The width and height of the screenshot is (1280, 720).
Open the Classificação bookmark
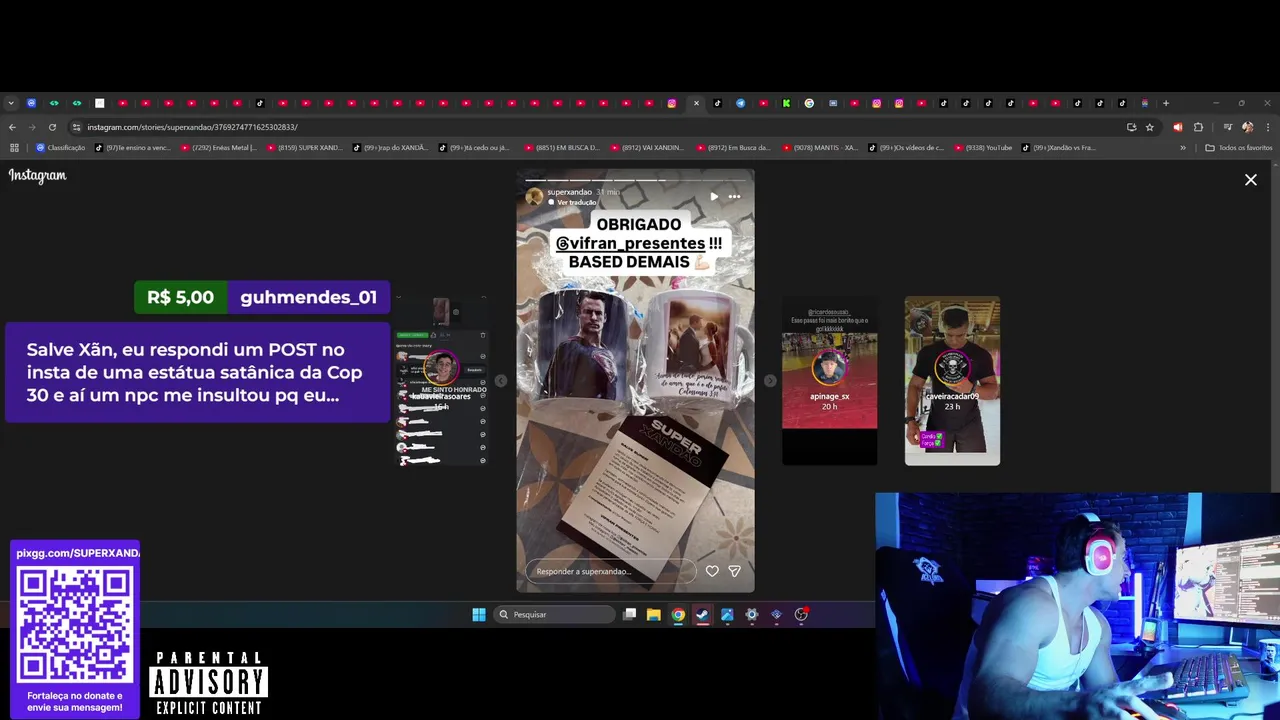[60, 148]
